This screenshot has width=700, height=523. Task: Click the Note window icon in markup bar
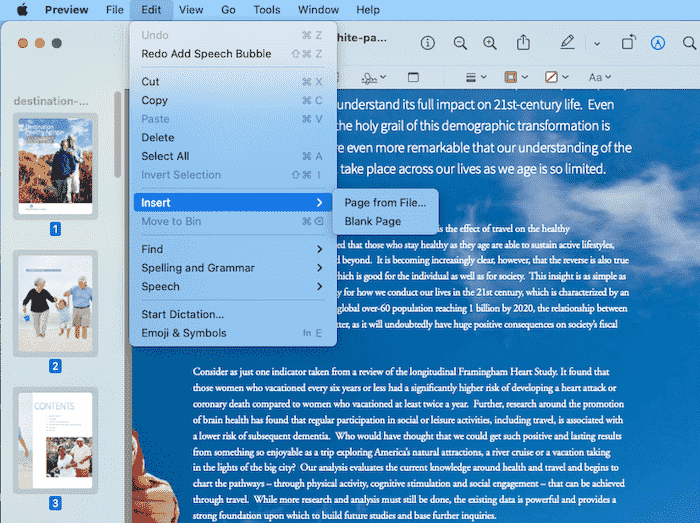[413, 77]
